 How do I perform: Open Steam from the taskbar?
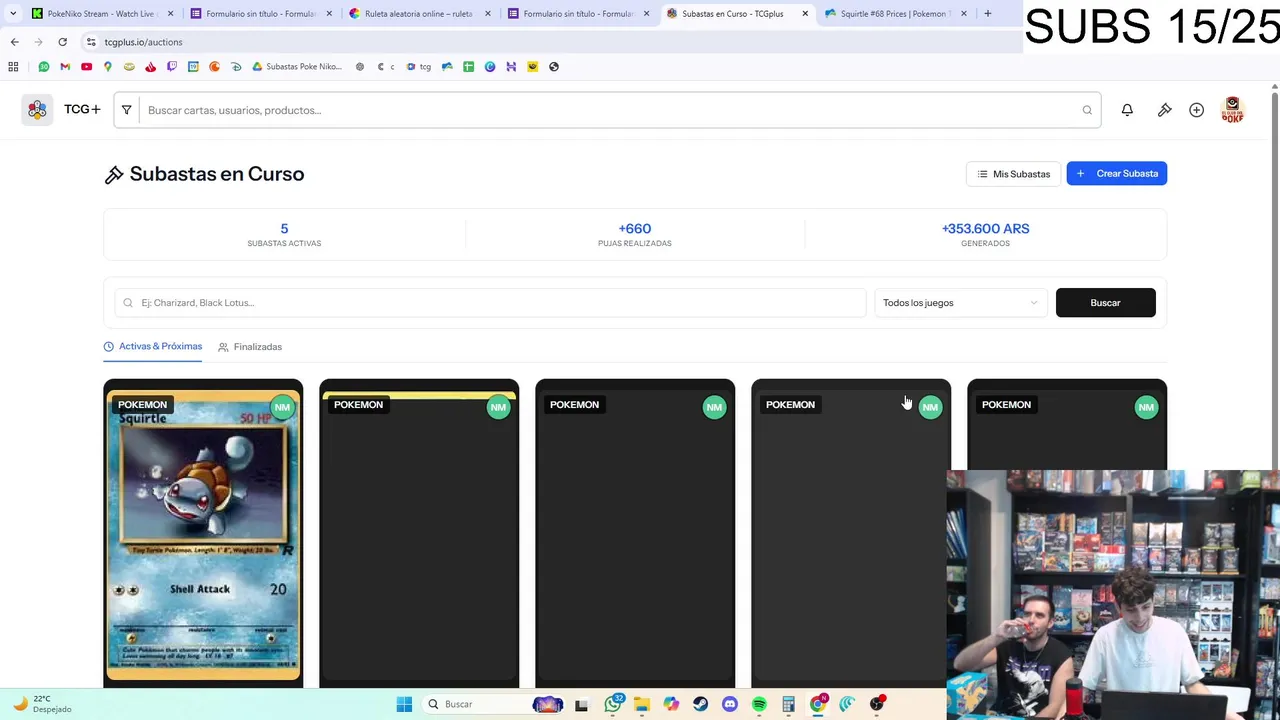(x=700, y=704)
